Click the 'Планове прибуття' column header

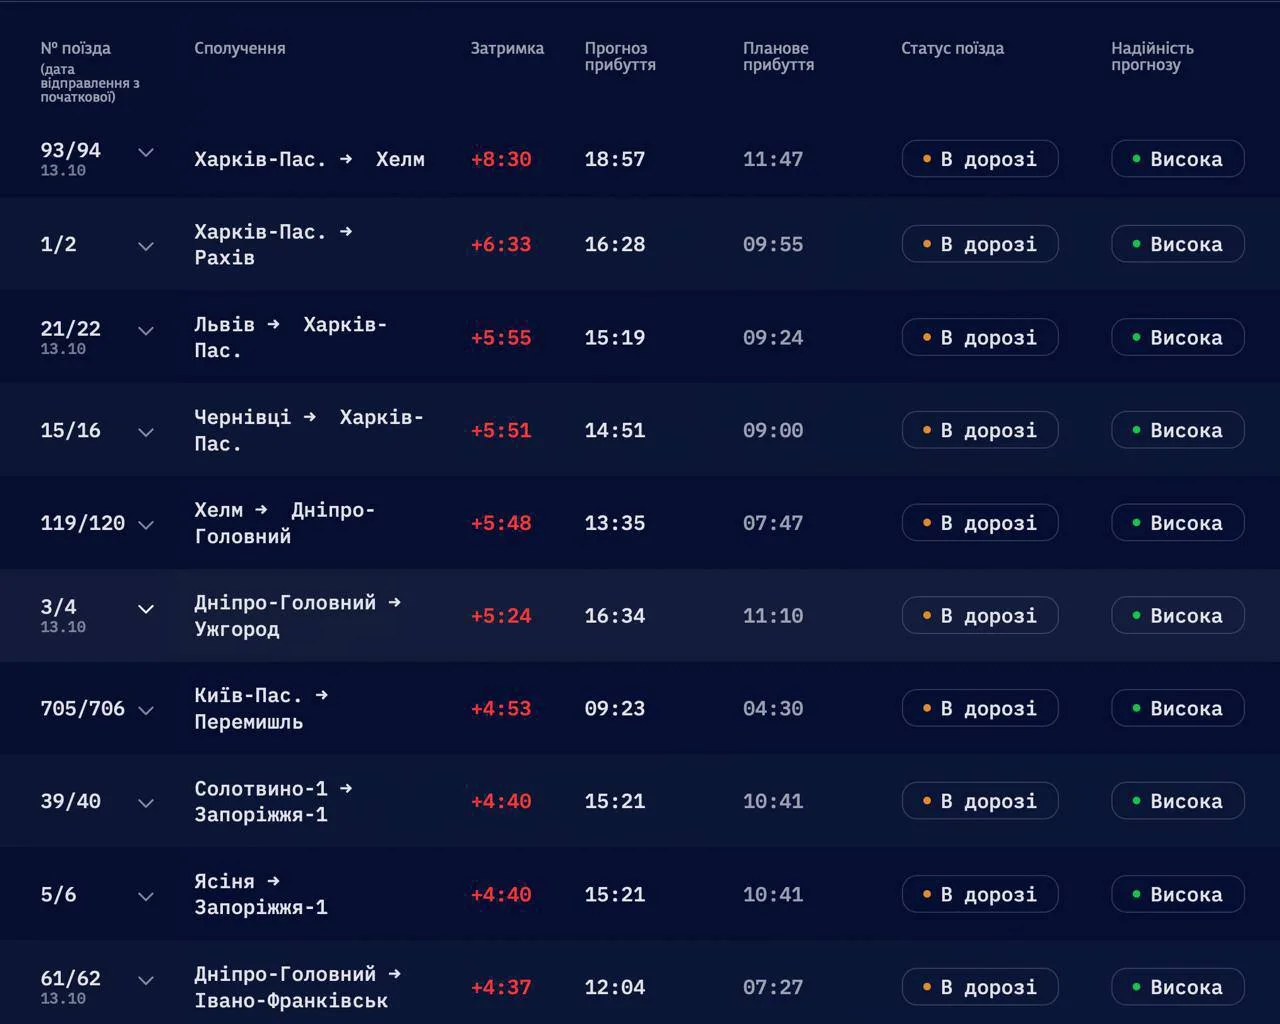click(x=778, y=56)
